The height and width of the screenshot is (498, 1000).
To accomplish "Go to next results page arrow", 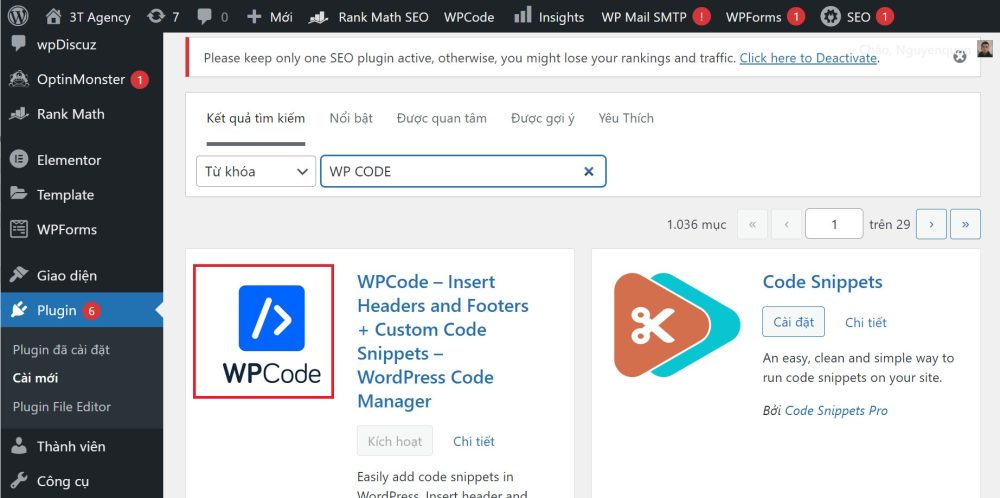I will [931, 224].
